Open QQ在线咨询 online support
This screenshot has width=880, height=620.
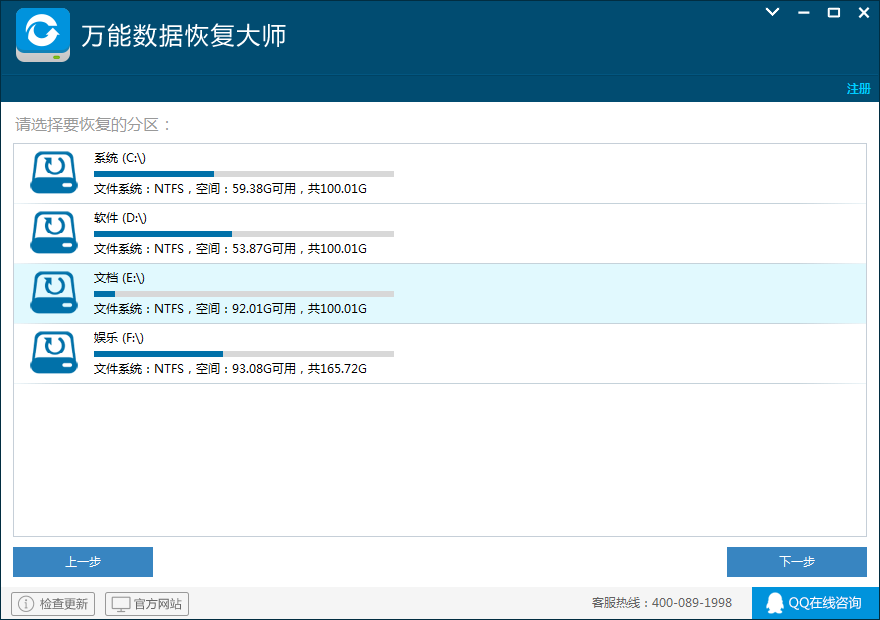[815, 603]
